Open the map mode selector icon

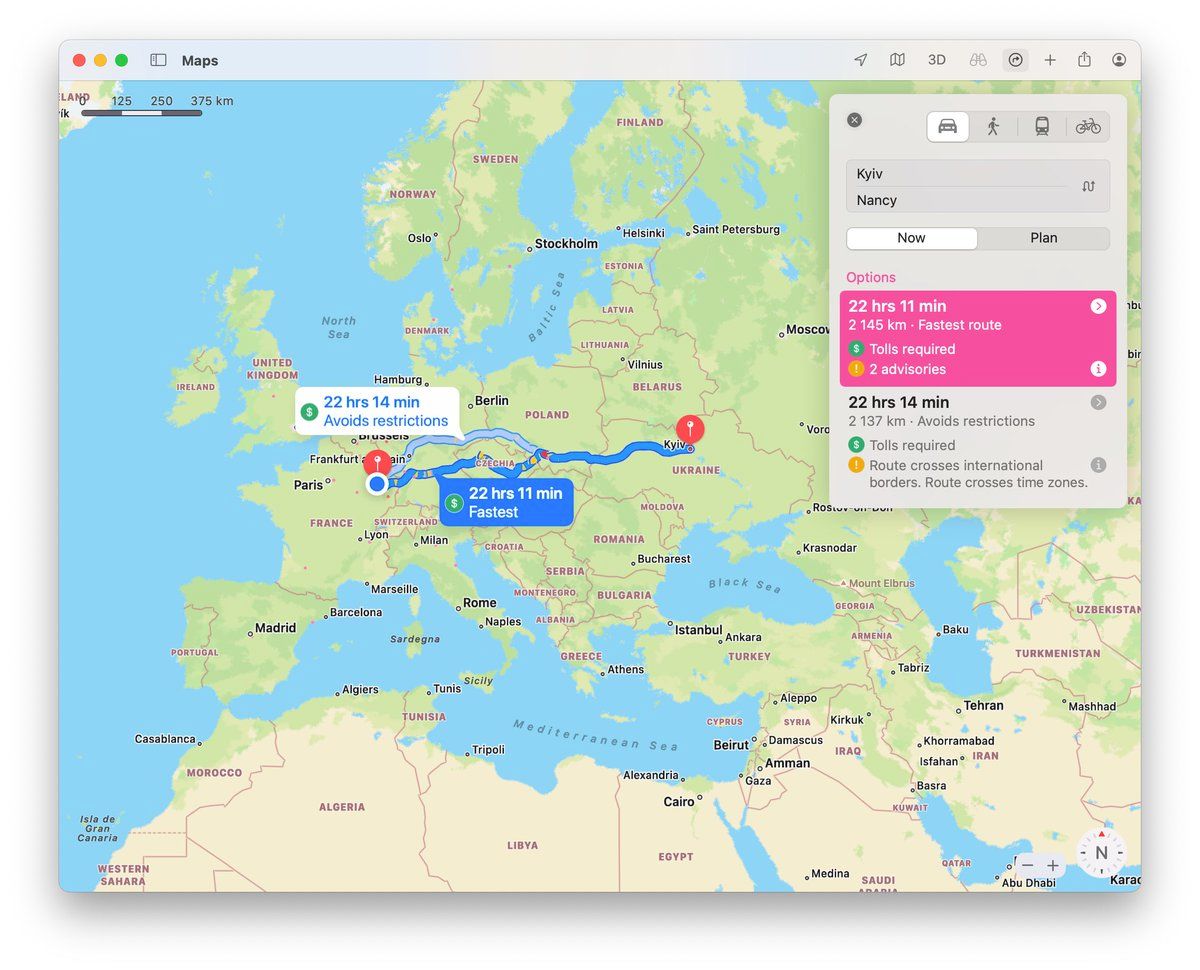[897, 60]
